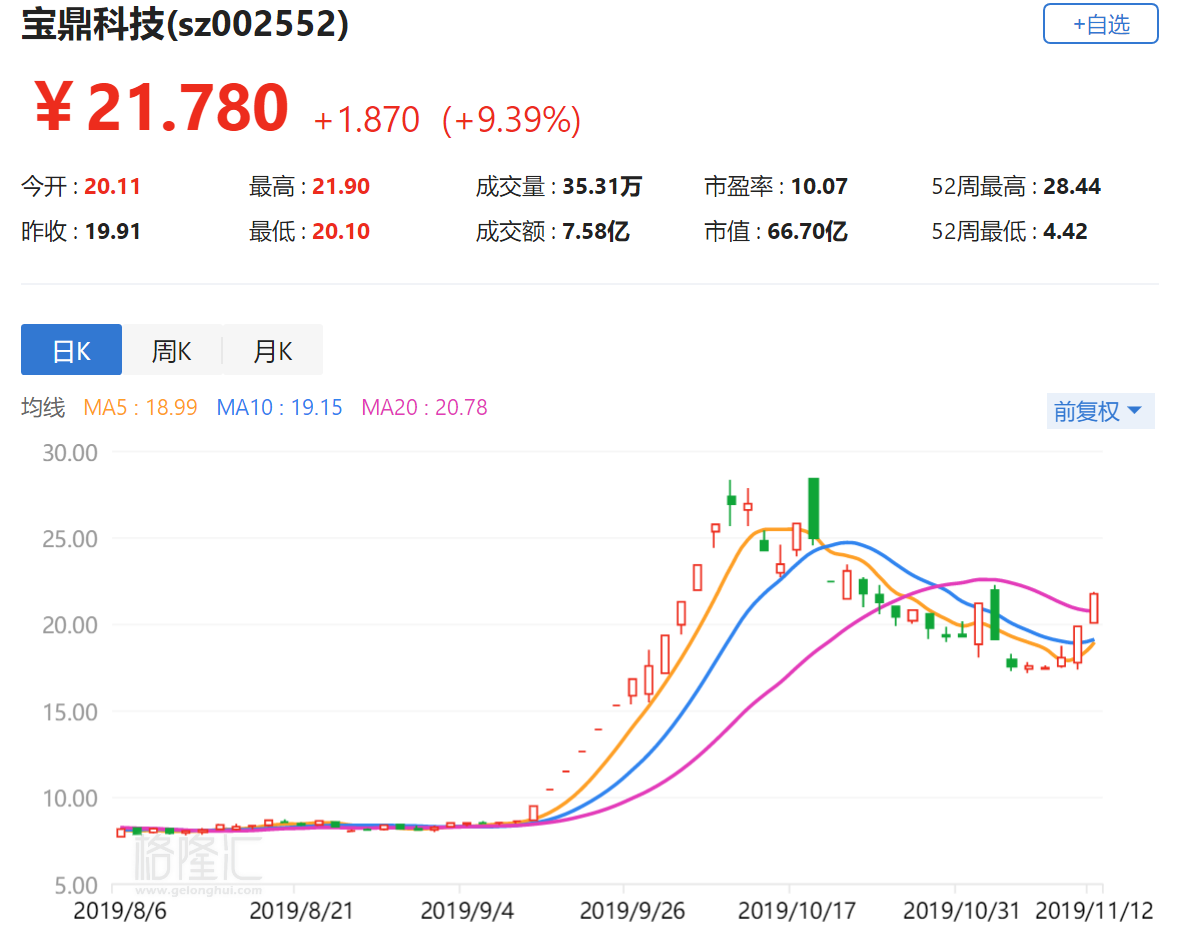Viewport: 1185px width, 930px height.
Task: Click the 5.00 y-axis label
Action: [x=76, y=885]
